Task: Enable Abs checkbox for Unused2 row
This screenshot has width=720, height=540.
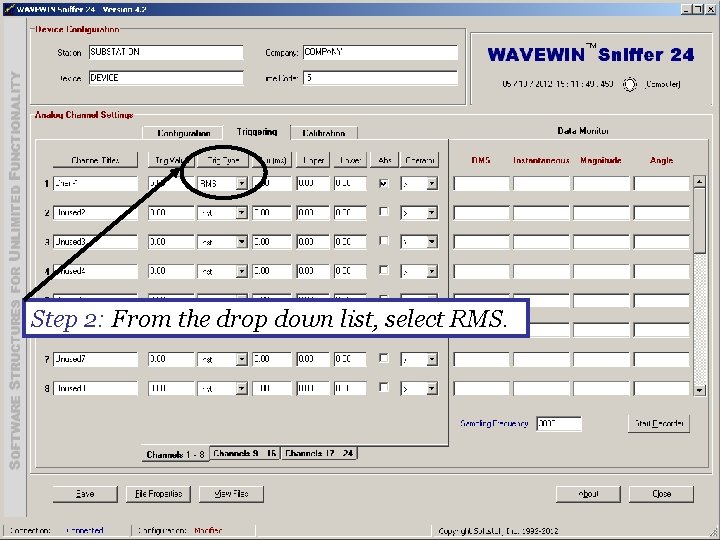Action: tap(384, 212)
